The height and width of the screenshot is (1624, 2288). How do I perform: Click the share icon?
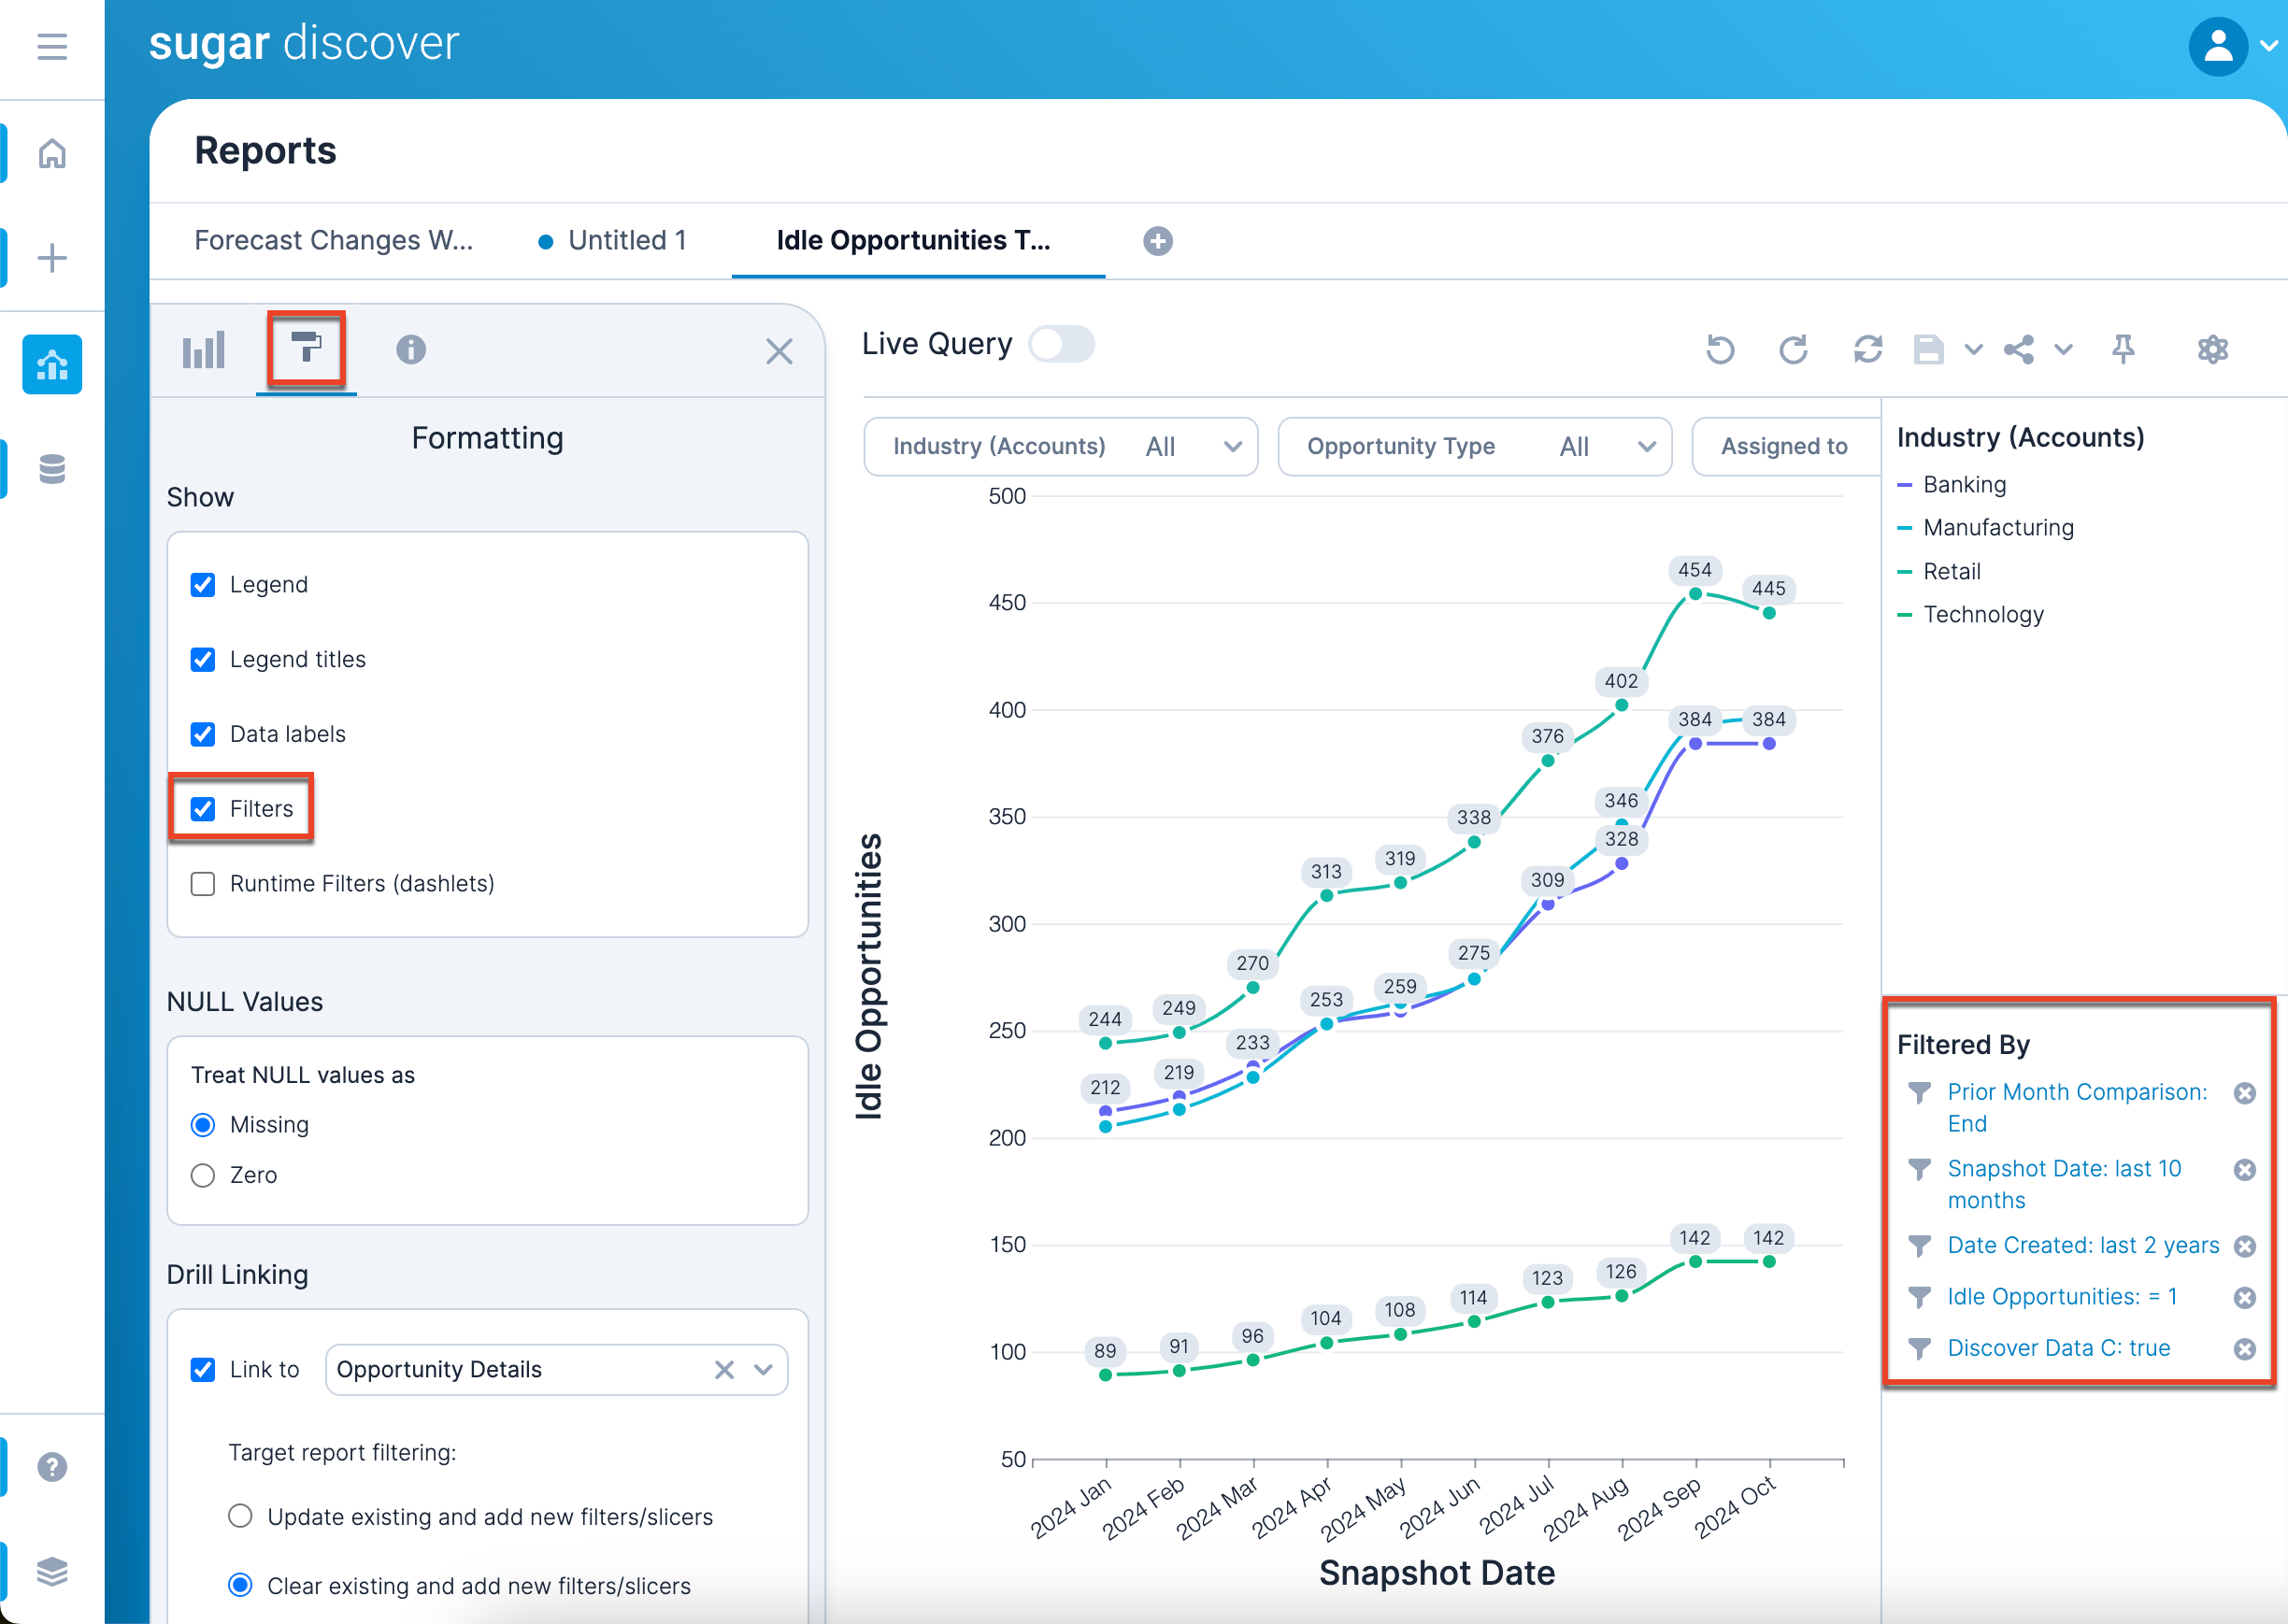pyautogui.click(x=2019, y=349)
